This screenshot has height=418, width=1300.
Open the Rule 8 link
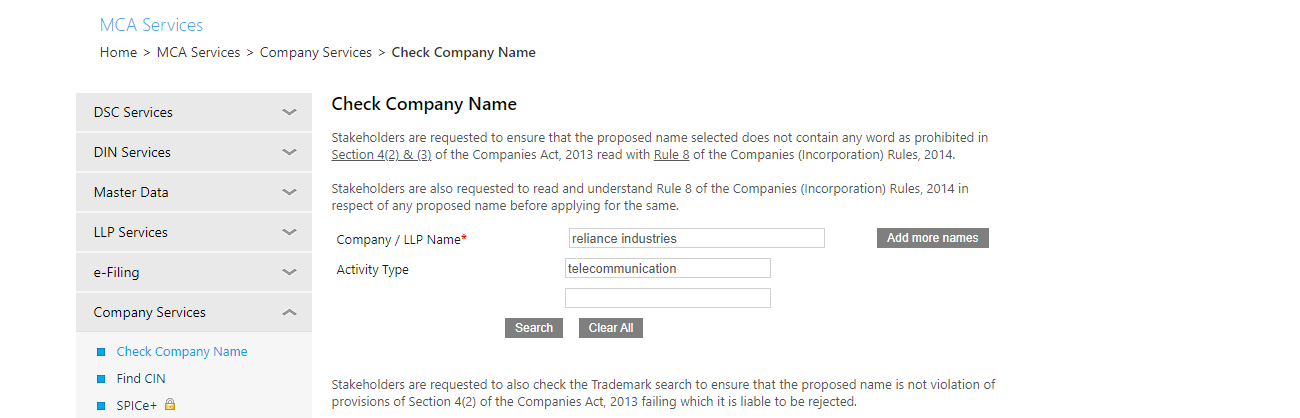[671, 155]
